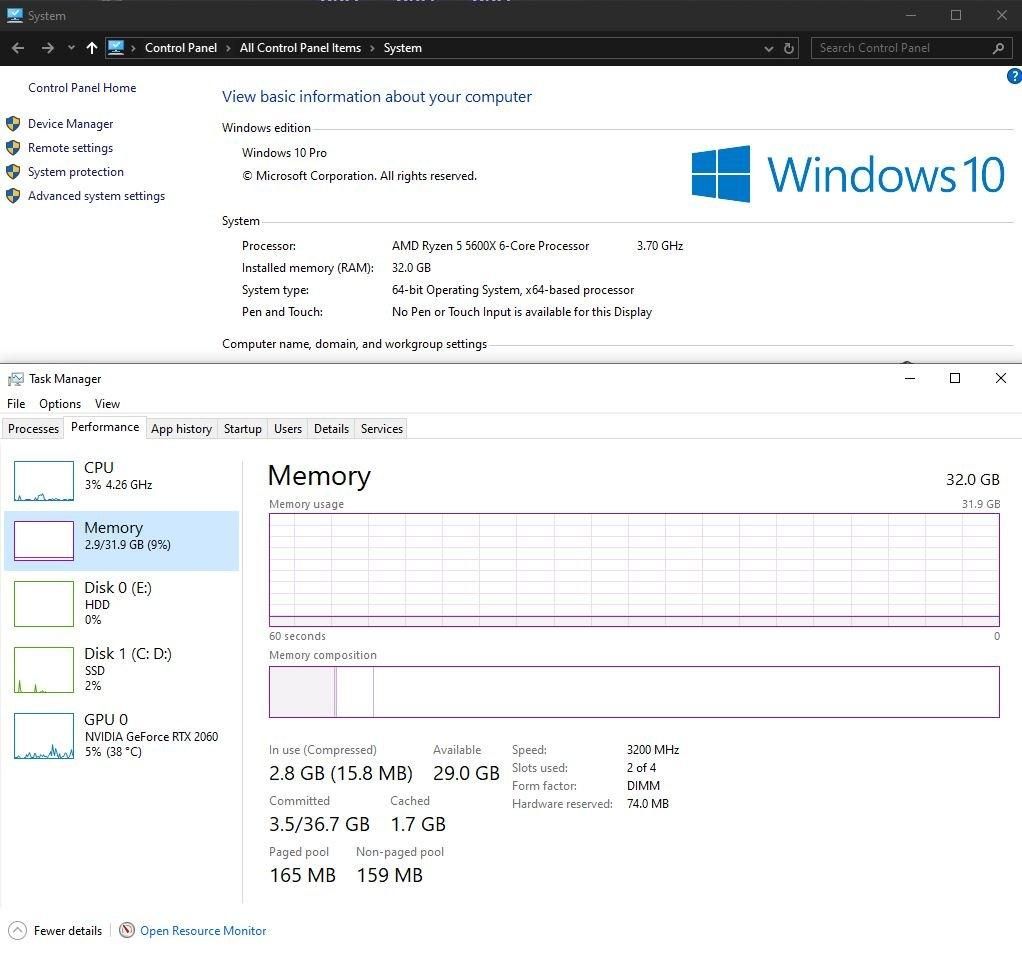The image size is (1022, 955).
Task: Open recent locations dropdown arrow
Action: pyautogui.click(x=71, y=48)
